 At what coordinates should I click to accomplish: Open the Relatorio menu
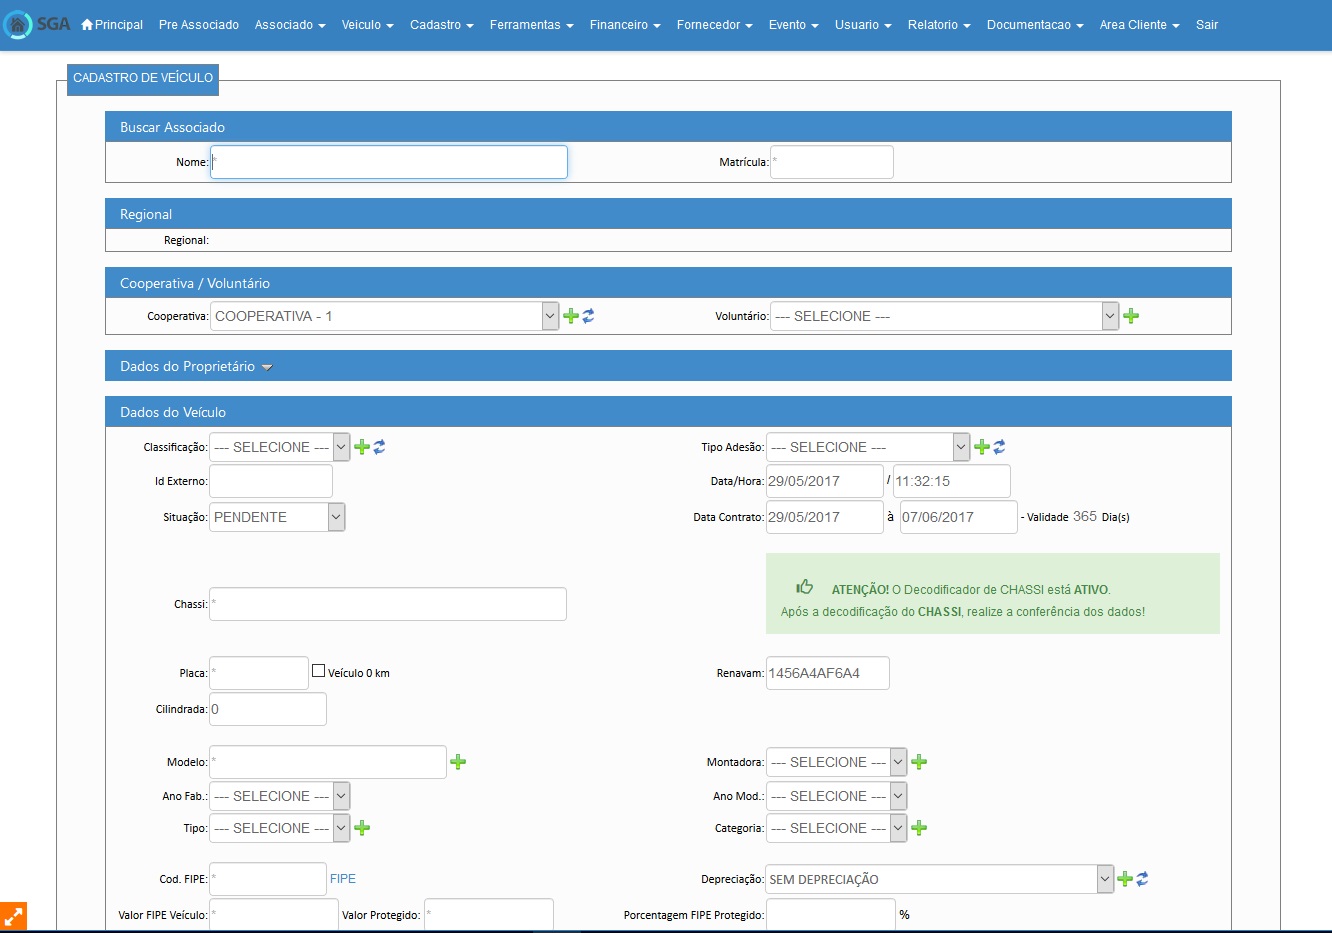pos(938,25)
